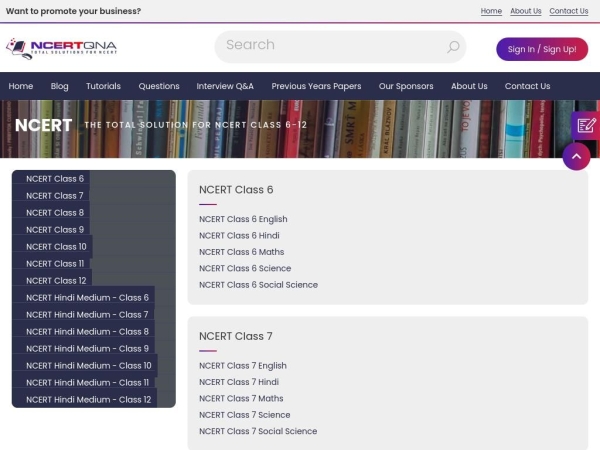The width and height of the screenshot is (600, 450).
Task: Select Home in the navigation menu
Action: pyautogui.click(x=21, y=86)
